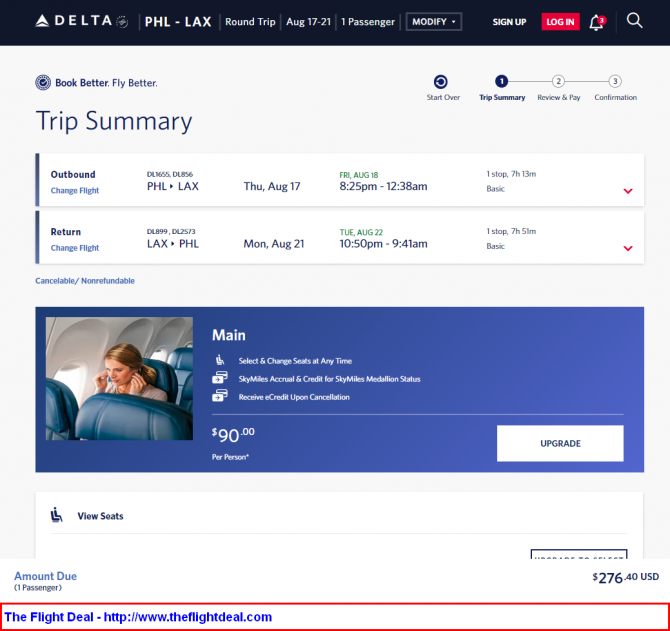Image resolution: width=670 pixels, height=631 pixels.
Task: Click Change Flight under Outbound
Action: tap(75, 191)
